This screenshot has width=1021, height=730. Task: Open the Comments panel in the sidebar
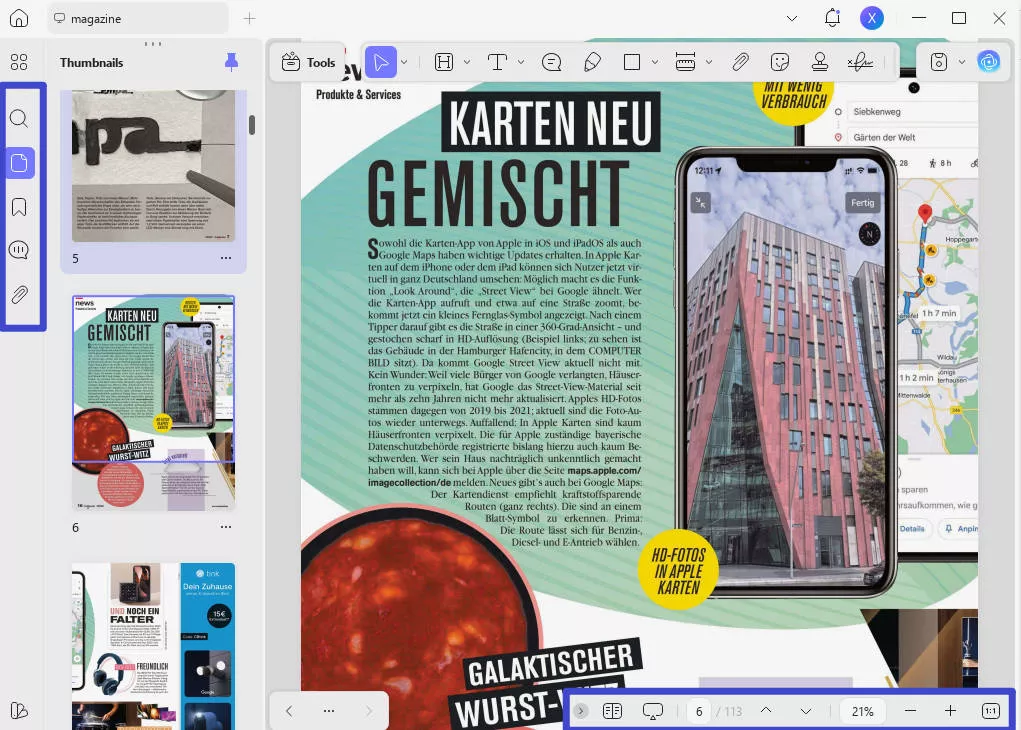point(19,251)
